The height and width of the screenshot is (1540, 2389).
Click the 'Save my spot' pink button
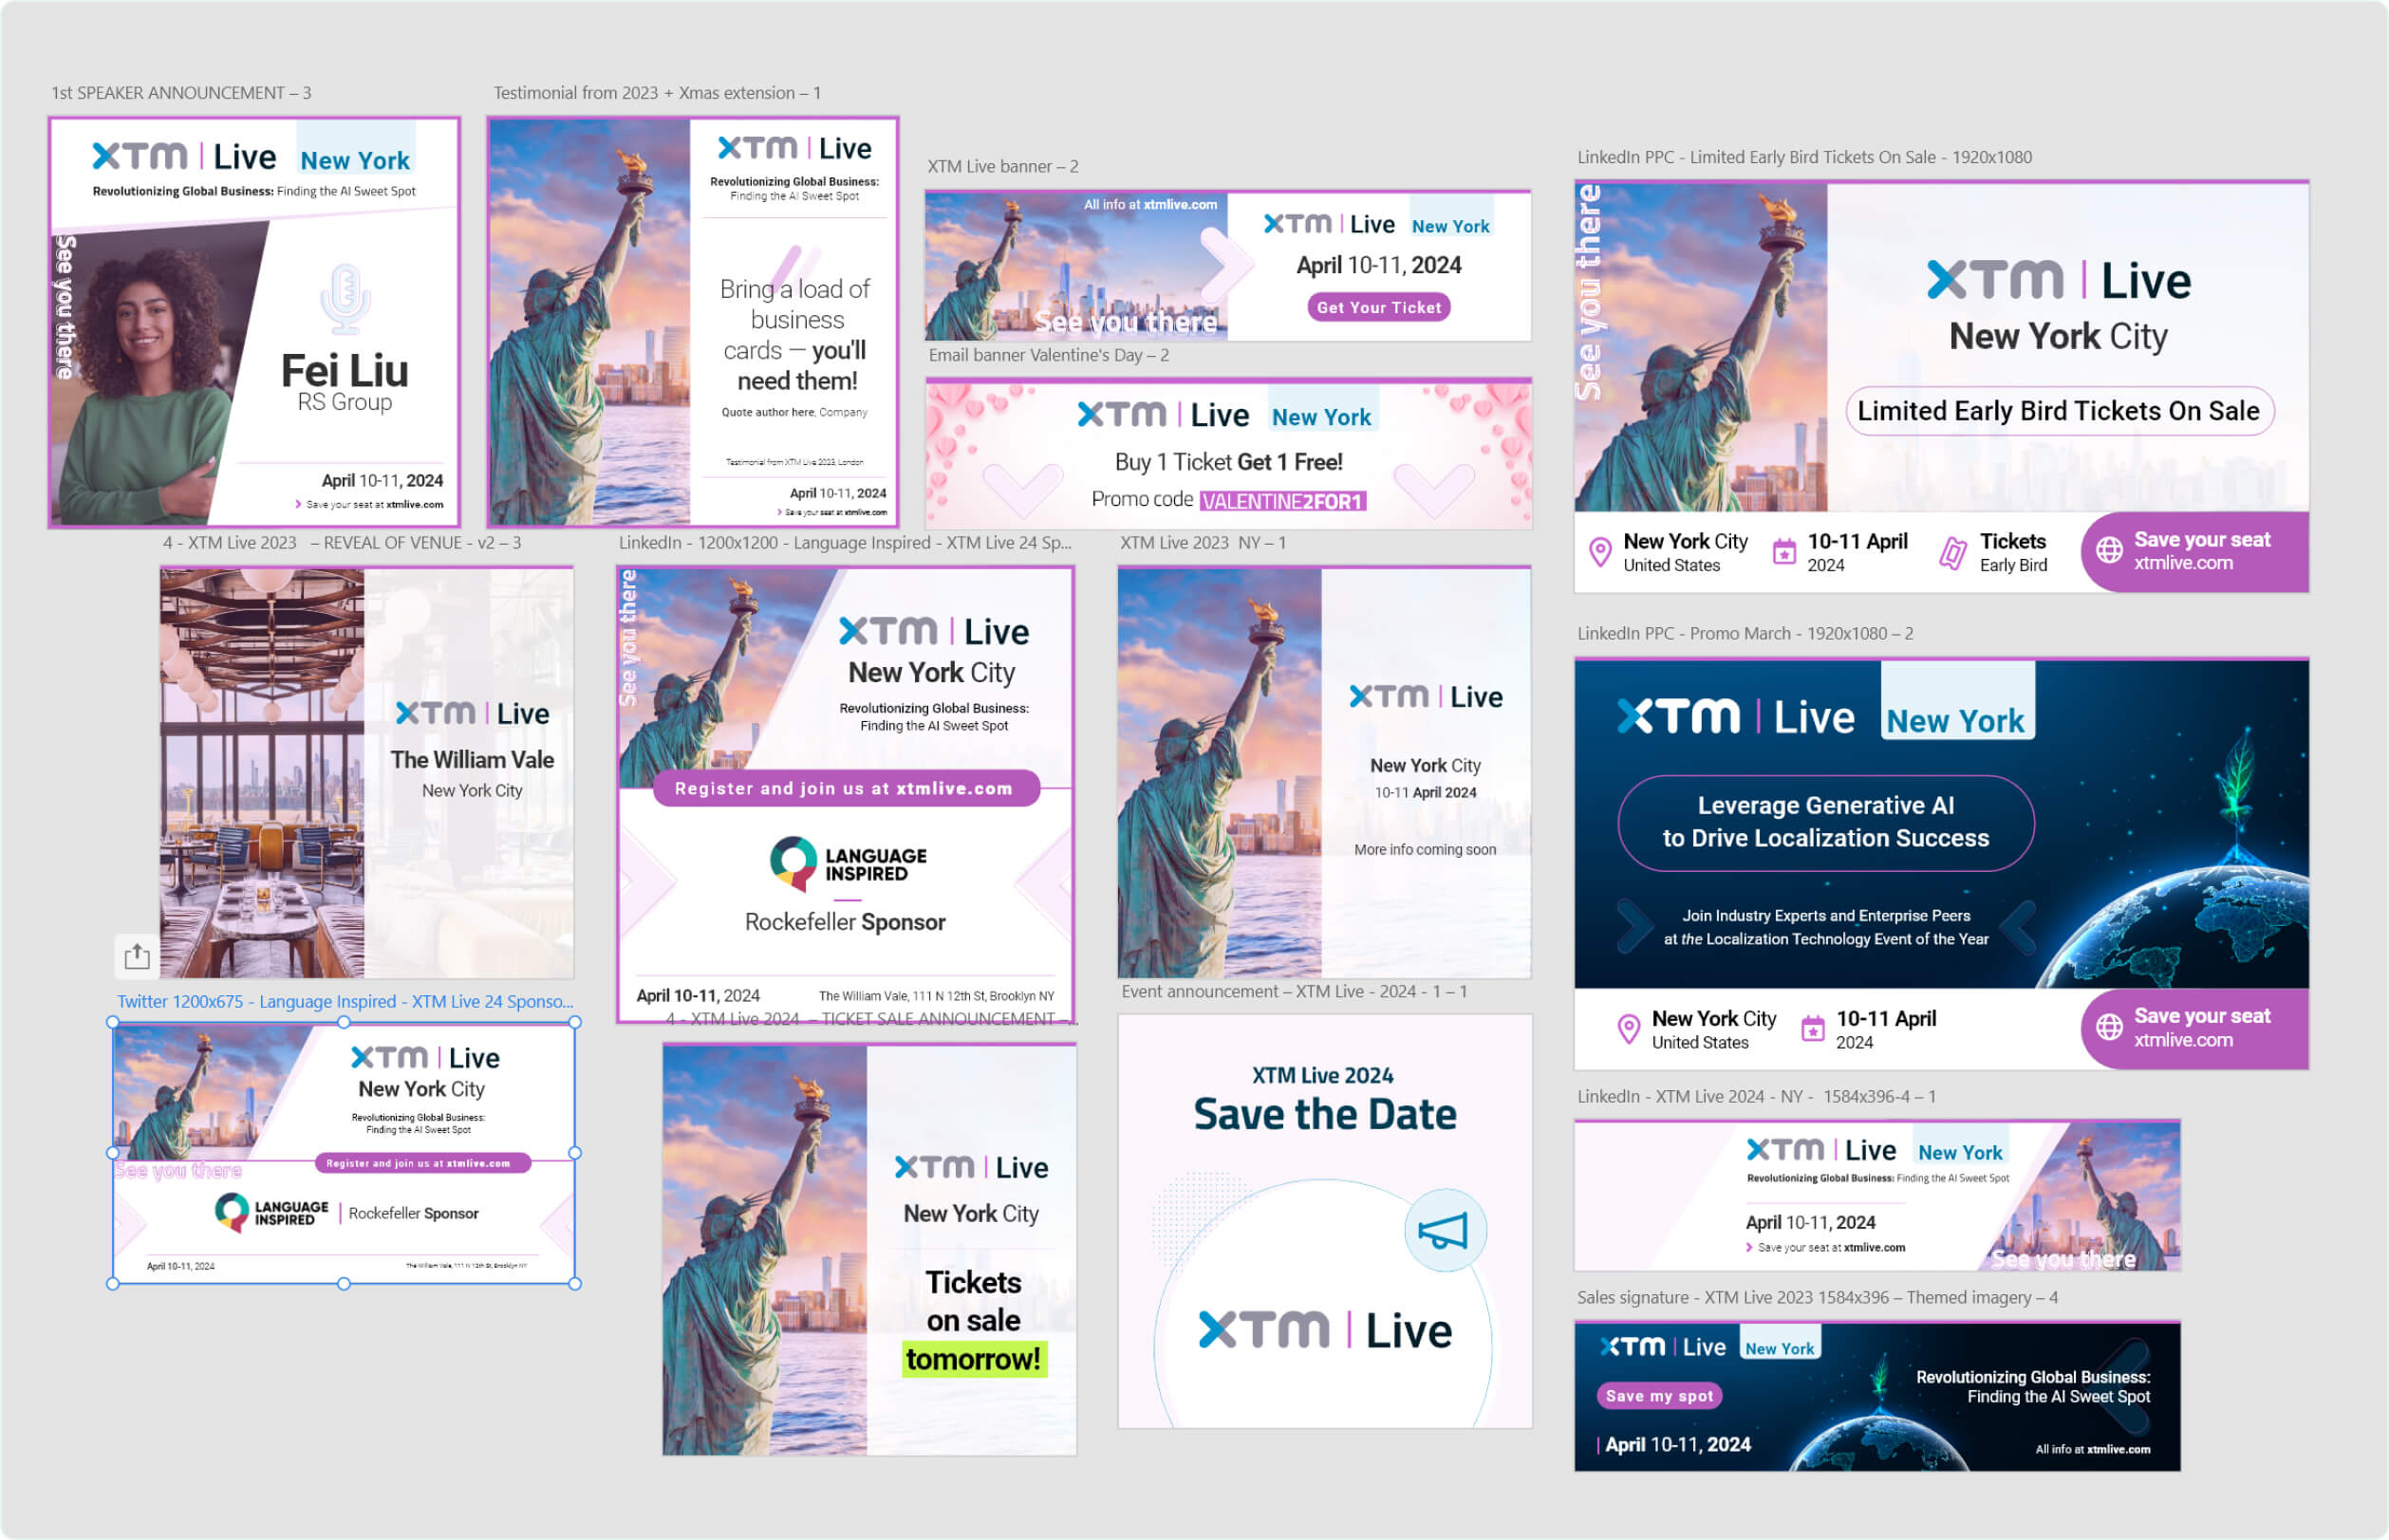click(1658, 1396)
